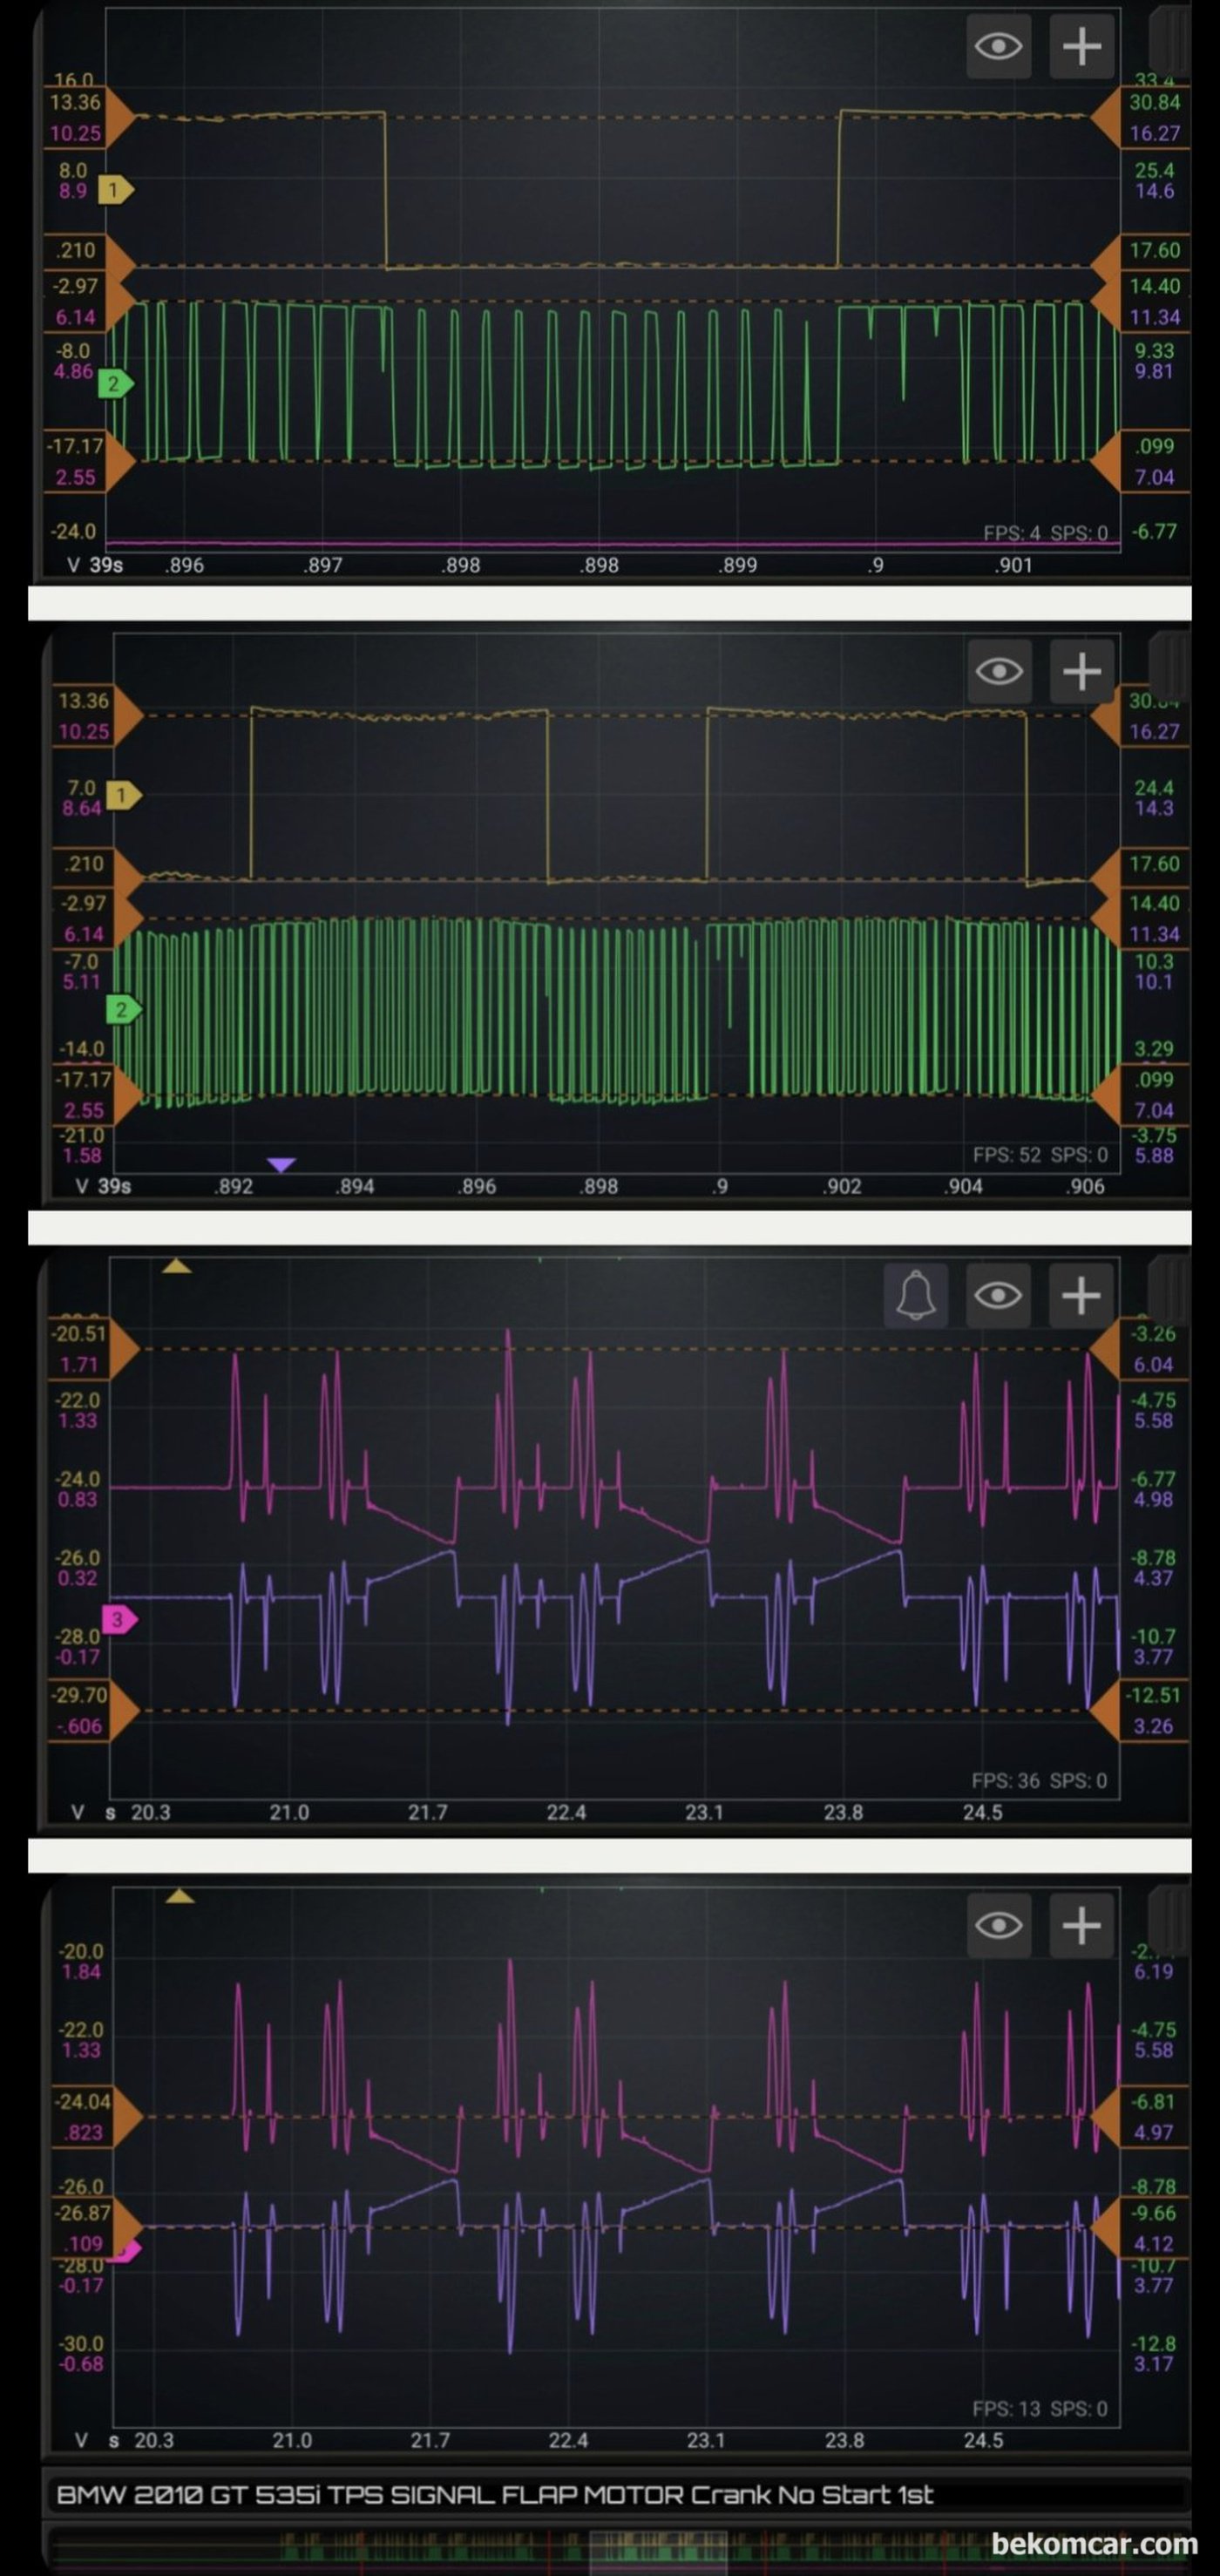Select green channel 2 marker in first panel
The width and height of the screenshot is (1220, 2576).
[115, 383]
